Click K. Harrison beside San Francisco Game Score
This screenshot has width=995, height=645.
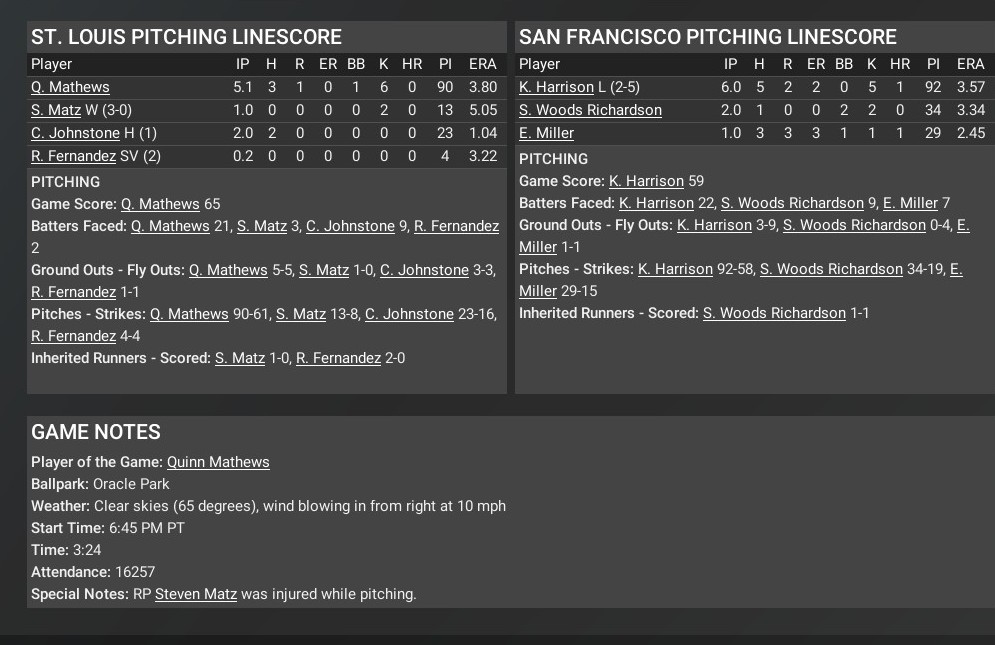[x=646, y=181]
